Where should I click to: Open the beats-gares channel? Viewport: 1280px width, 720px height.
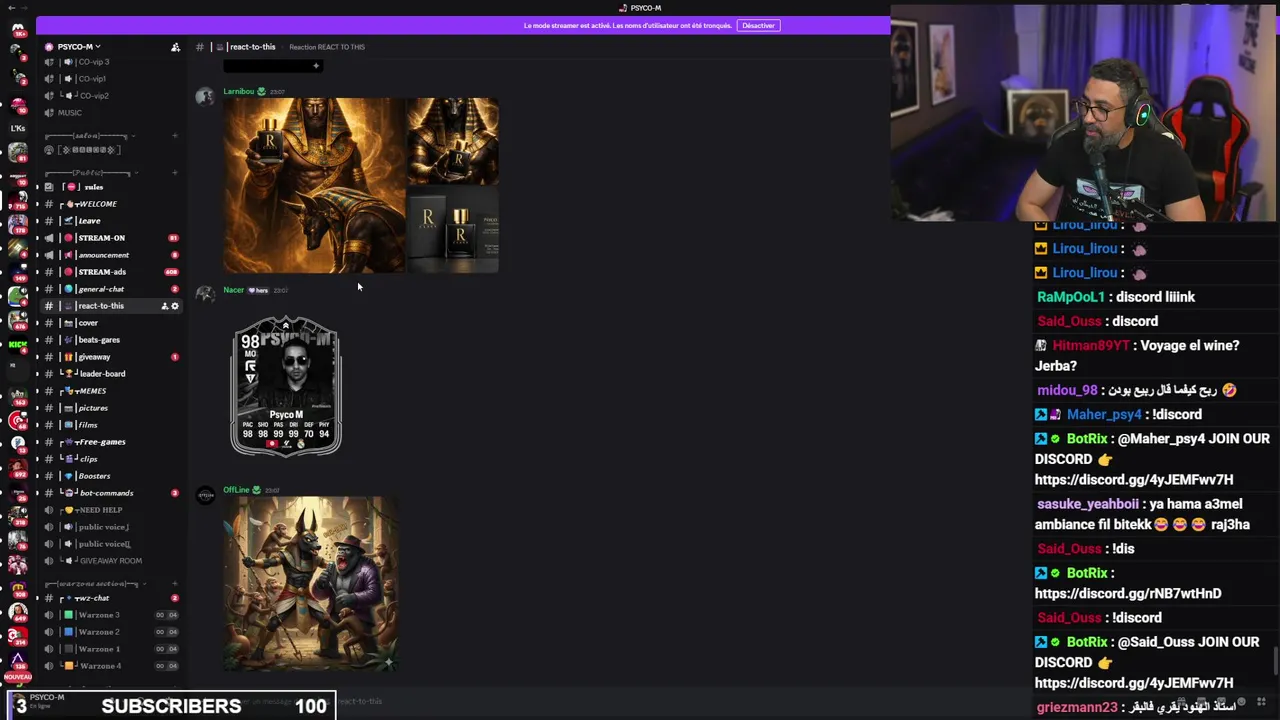(x=110, y=340)
